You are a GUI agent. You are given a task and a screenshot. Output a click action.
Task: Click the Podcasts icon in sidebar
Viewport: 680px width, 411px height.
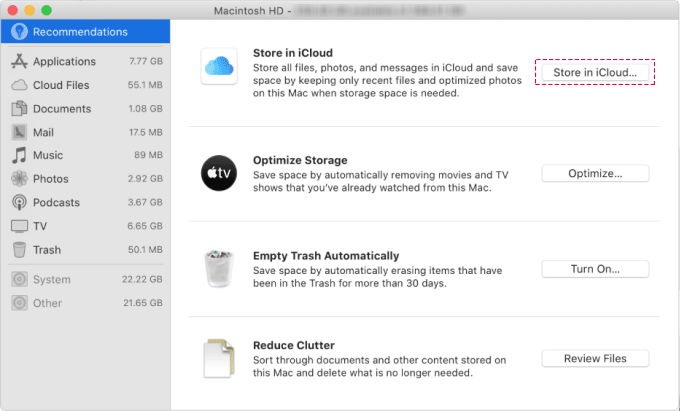click(19, 202)
